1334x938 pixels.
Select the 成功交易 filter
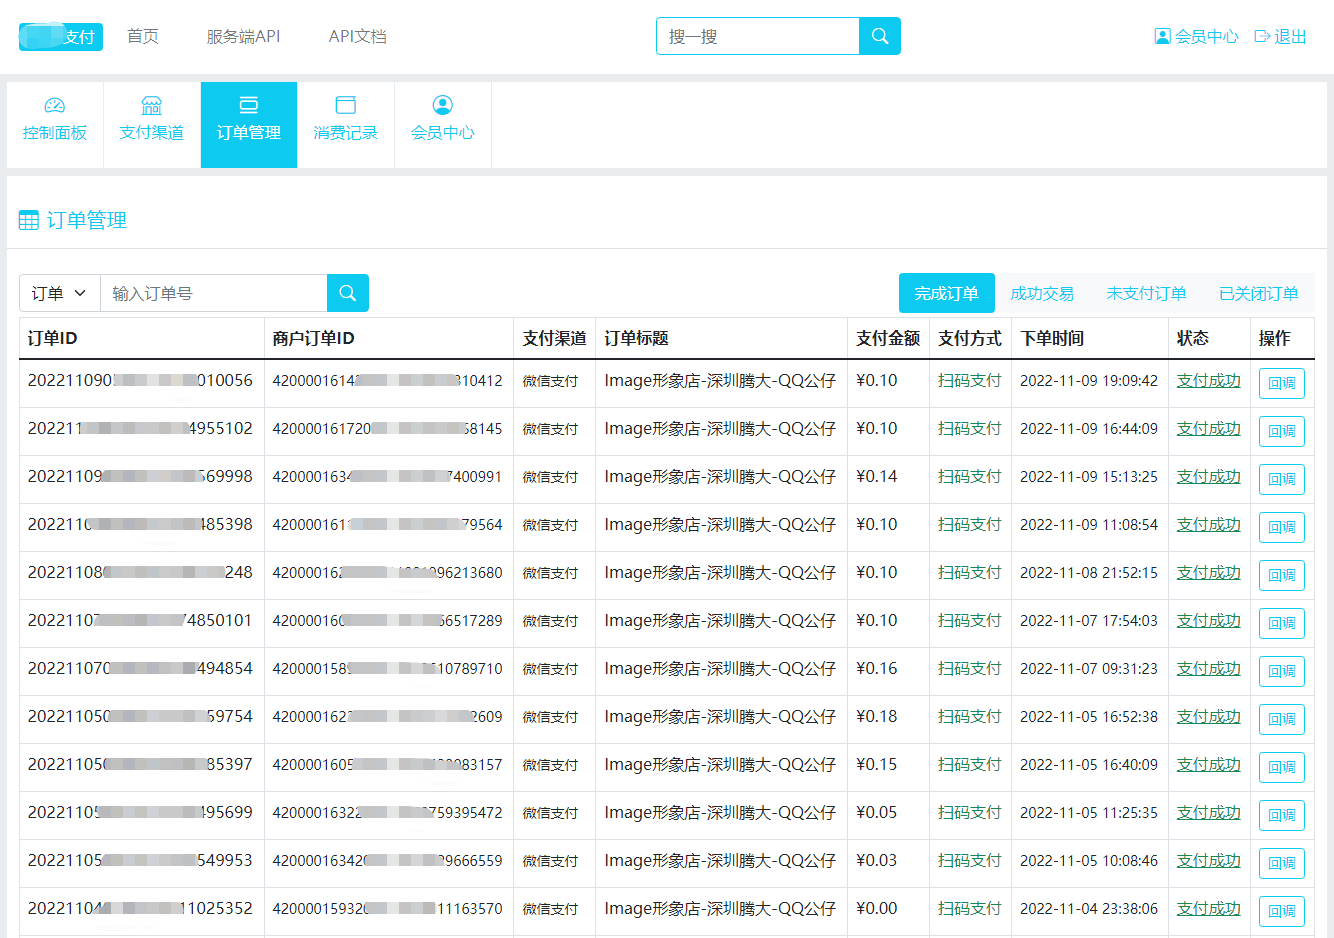(1042, 293)
